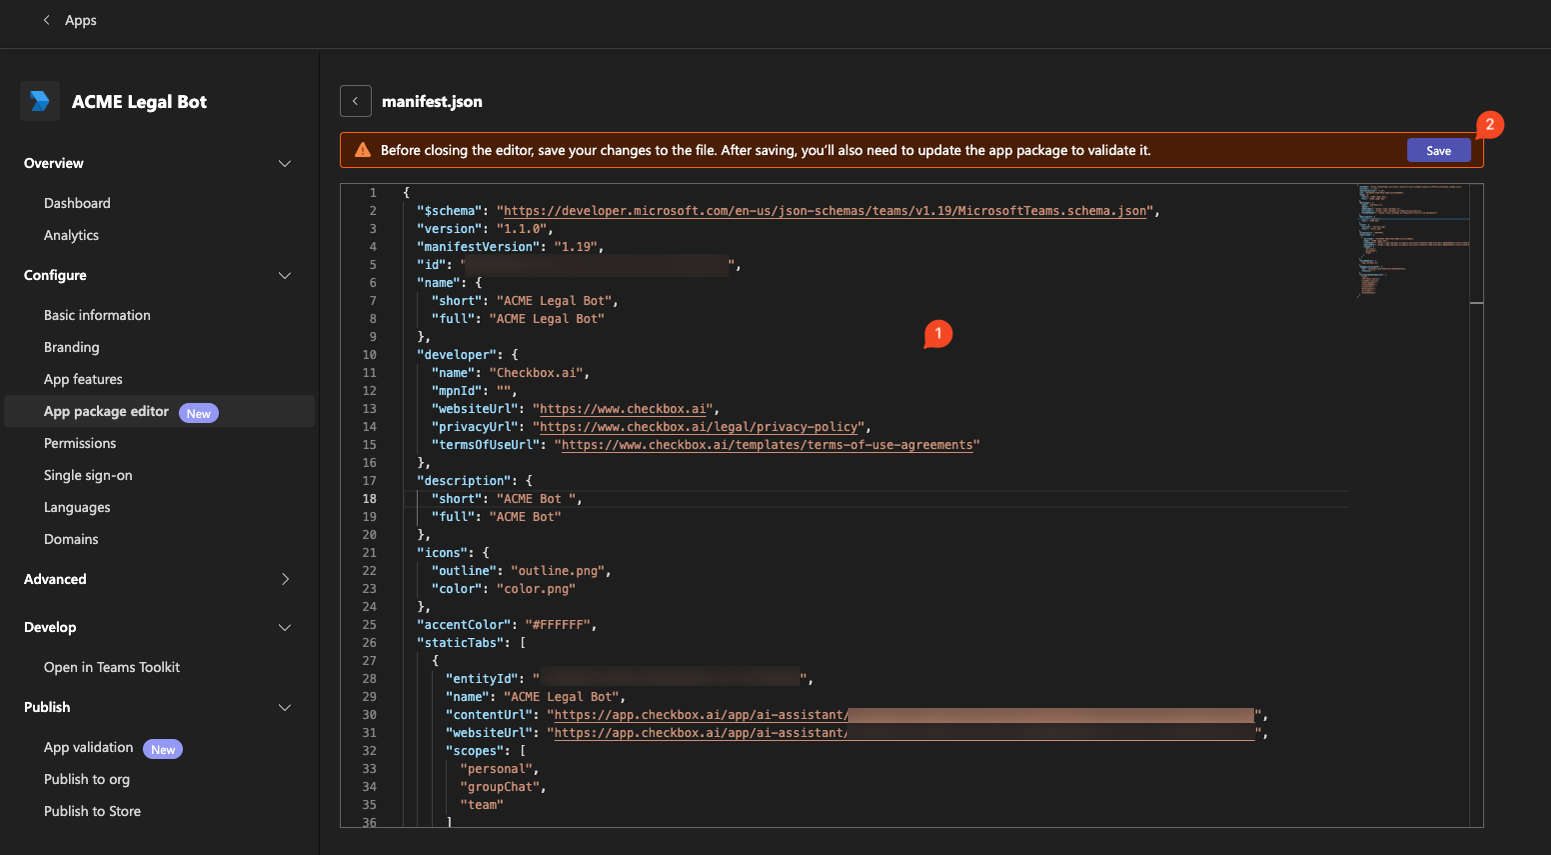Click the "scopes": [ line
1551x855 pixels.
485,751
